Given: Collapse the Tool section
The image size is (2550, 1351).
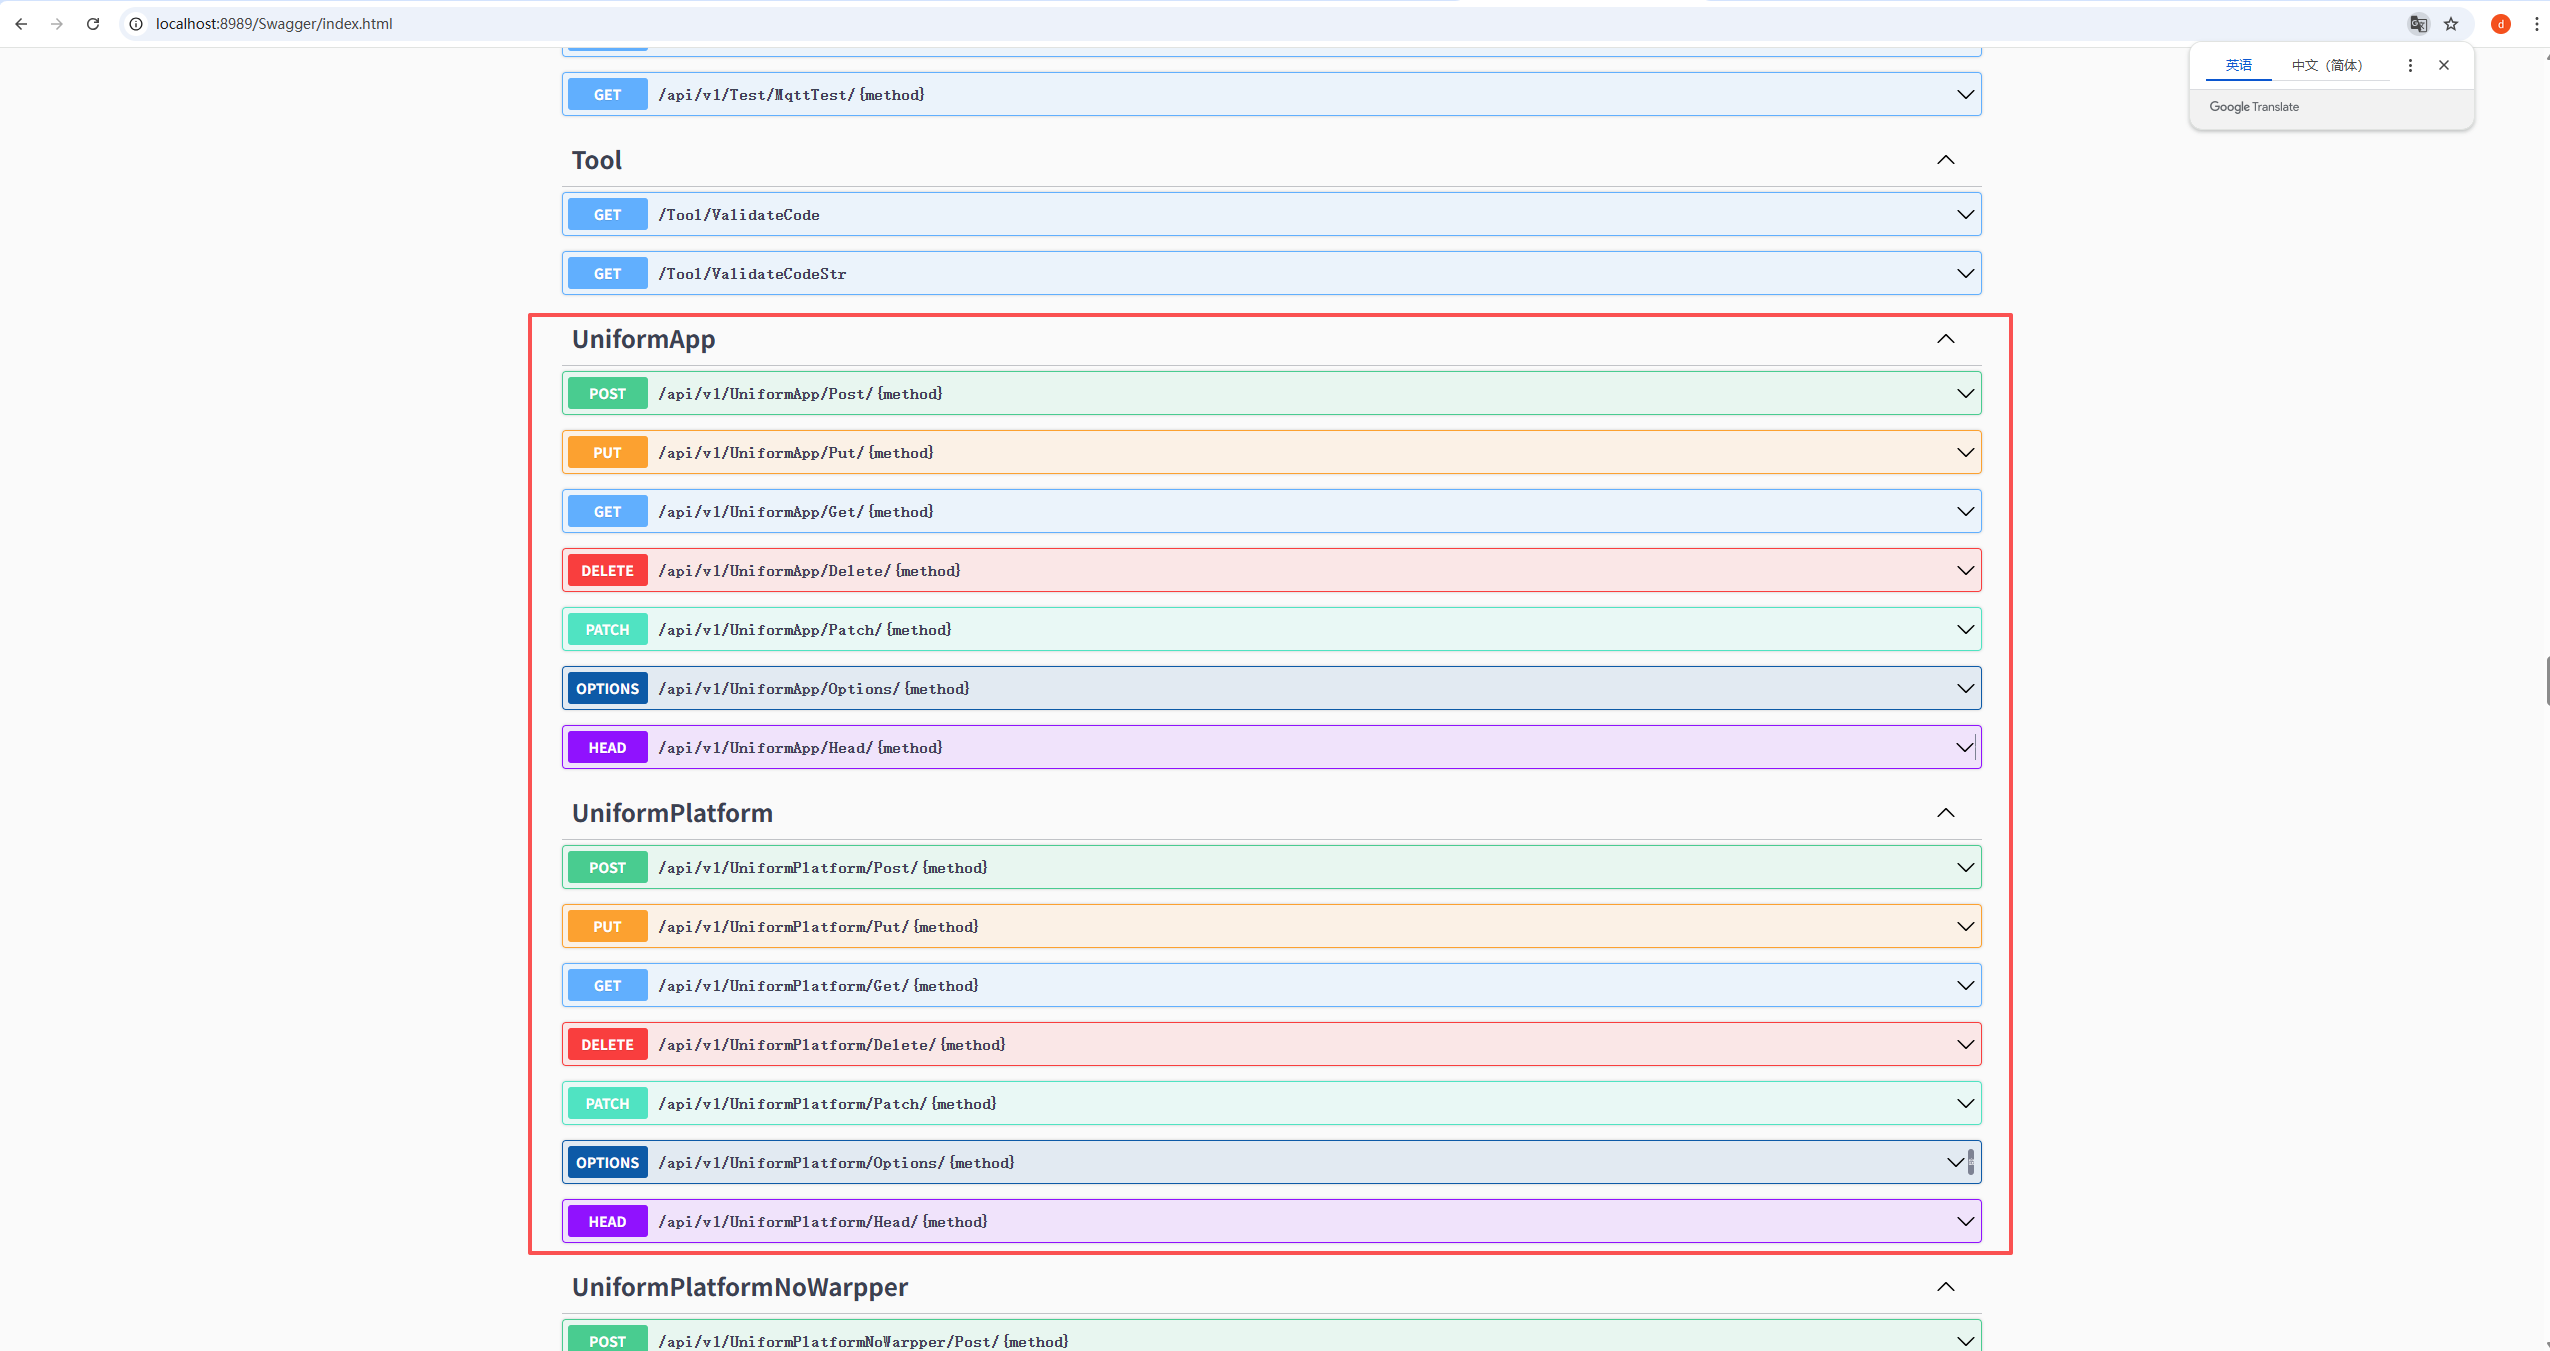Looking at the screenshot, I should point(1945,160).
